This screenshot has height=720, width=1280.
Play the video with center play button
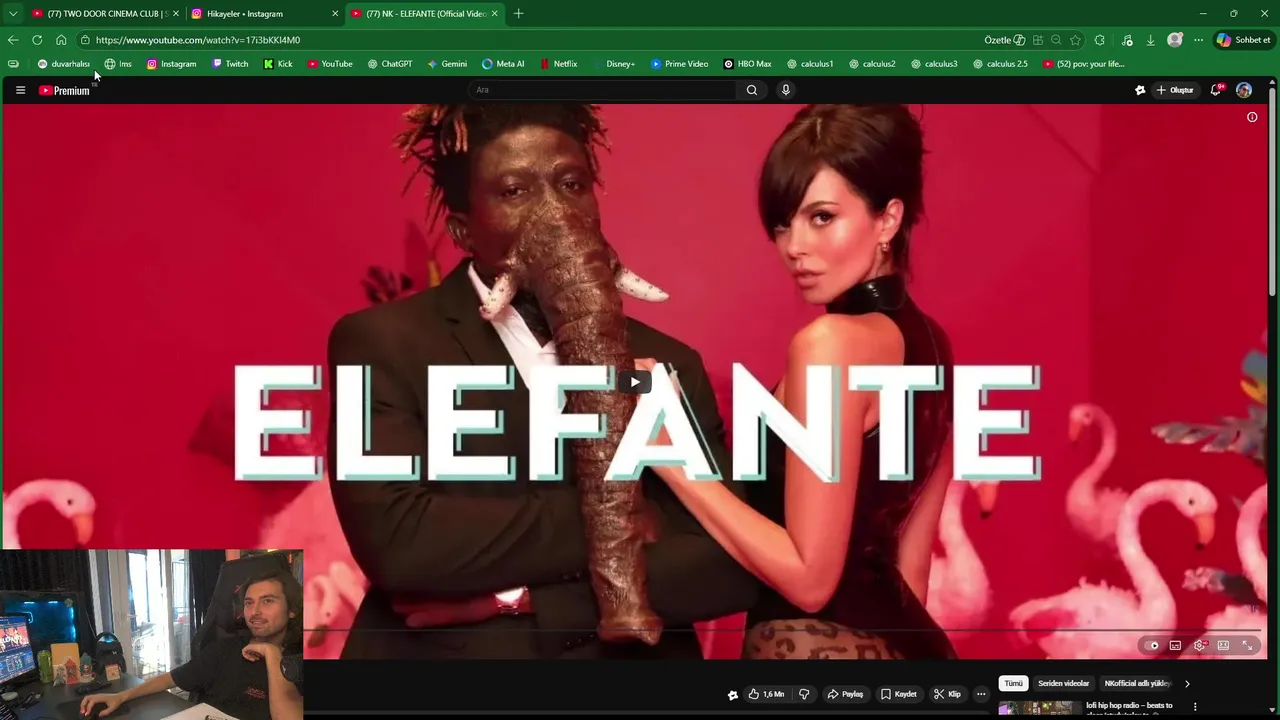[x=635, y=382]
